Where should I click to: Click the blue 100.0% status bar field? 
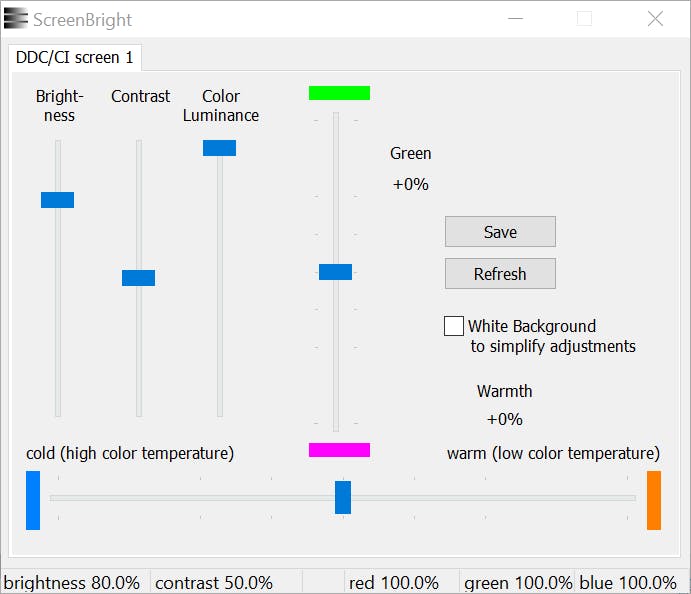coord(628,583)
